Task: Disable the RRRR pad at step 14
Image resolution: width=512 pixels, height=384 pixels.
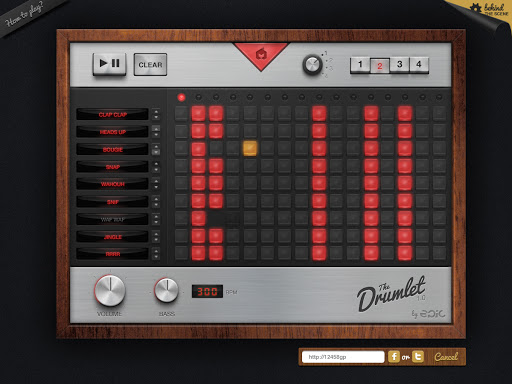Action: pyautogui.click(x=405, y=253)
